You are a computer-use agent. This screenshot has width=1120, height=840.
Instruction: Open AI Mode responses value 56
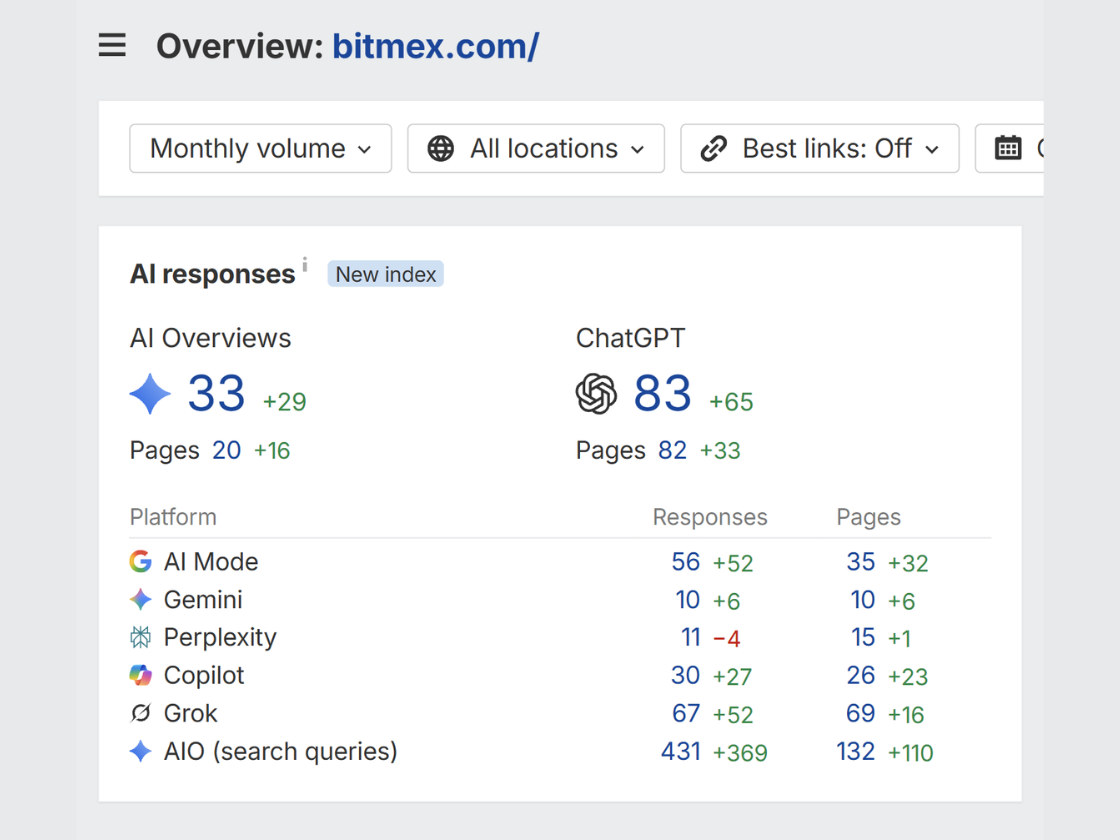coord(686,561)
